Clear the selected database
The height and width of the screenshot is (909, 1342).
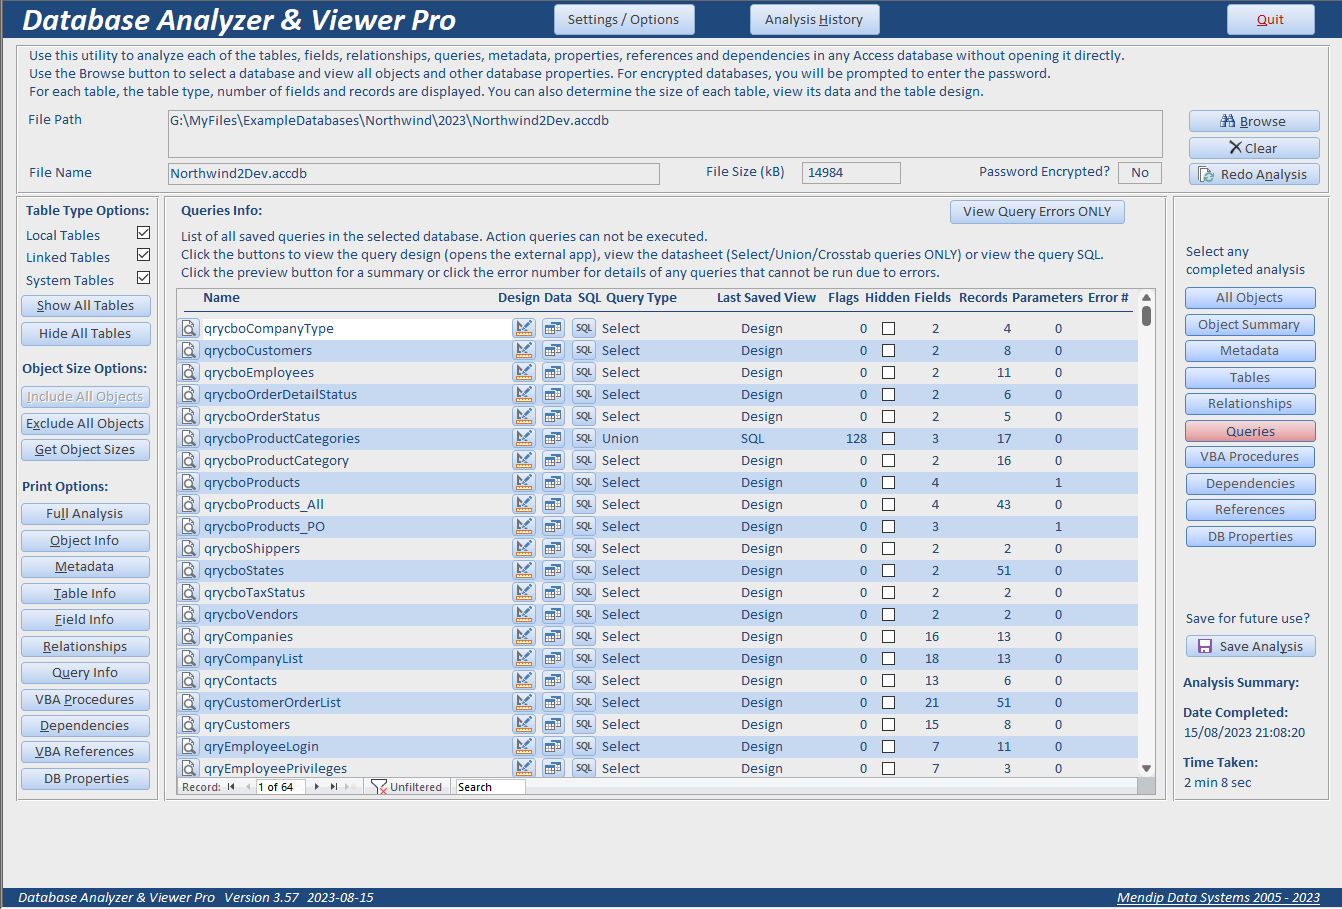[x=1254, y=148]
